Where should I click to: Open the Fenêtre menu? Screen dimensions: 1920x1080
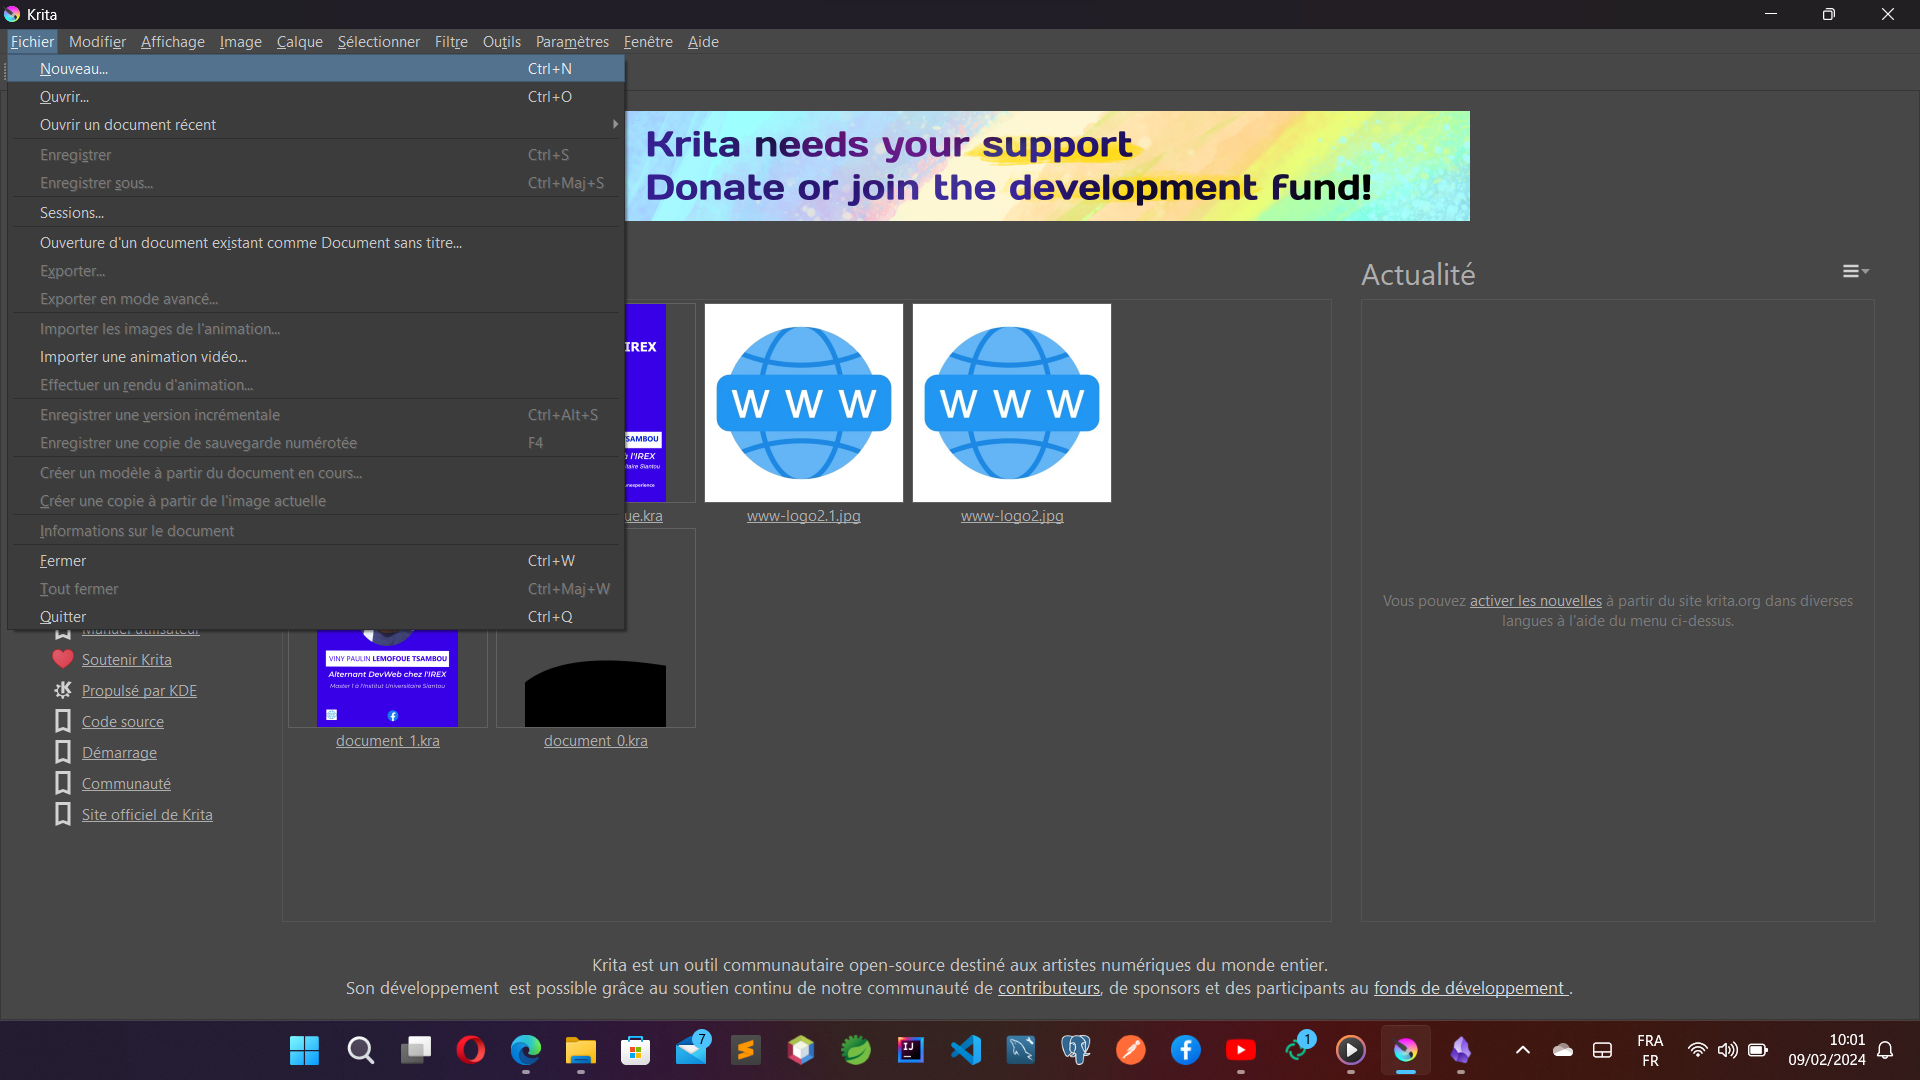click(648, 42)
